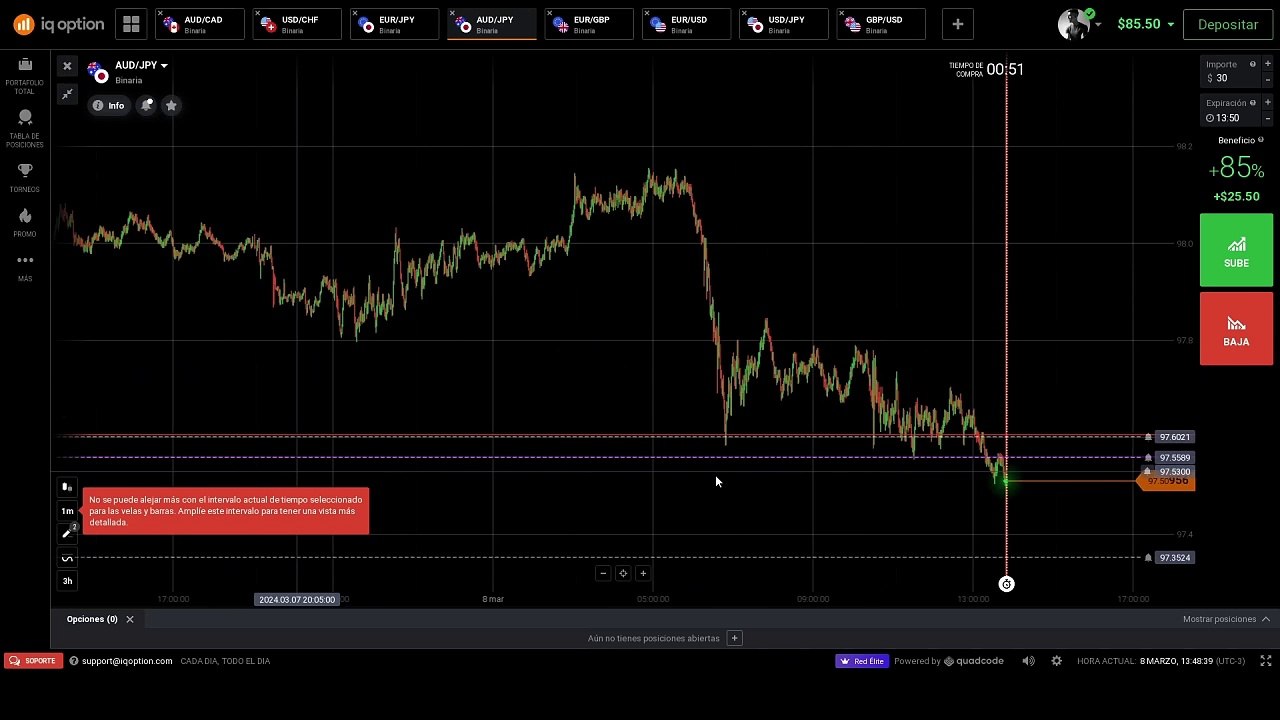Viewport: 1280px width, 720px height.
Task: Click the green SUBE button
Action: pos(1236,250)
